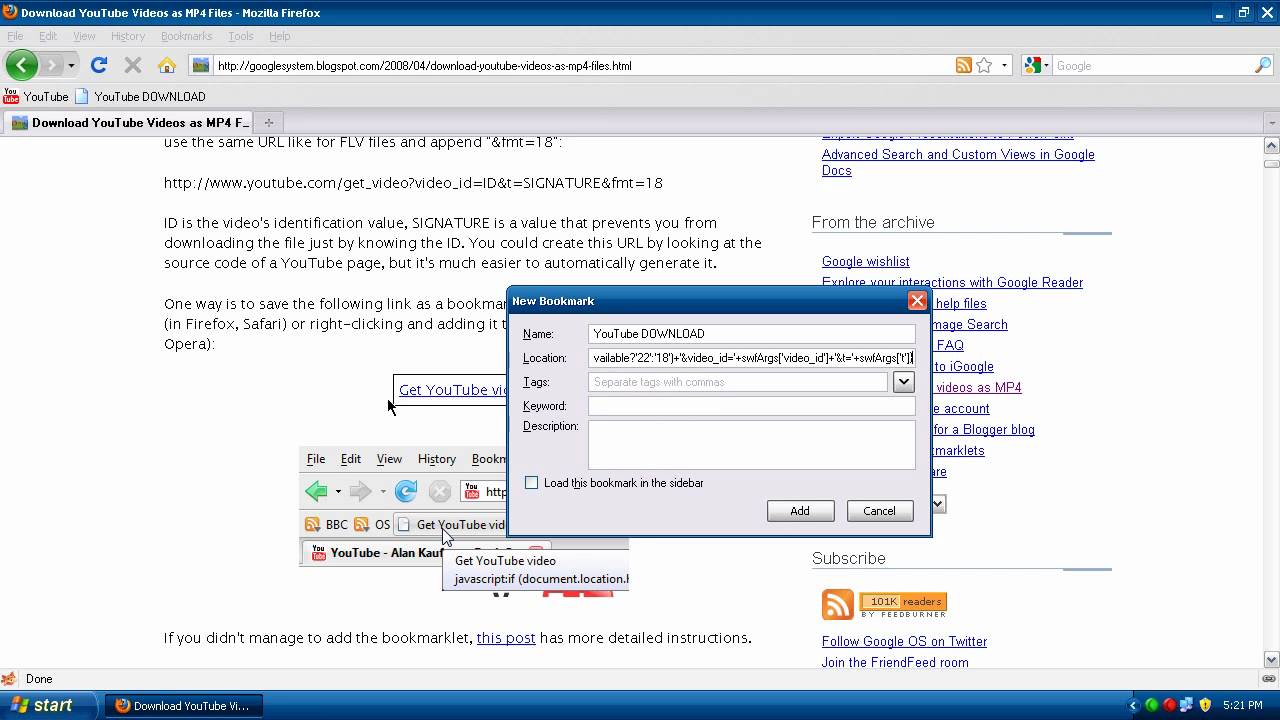The image size is (1280, 720).
Task: Open the 'this post' link
Action: coord(506,638)
